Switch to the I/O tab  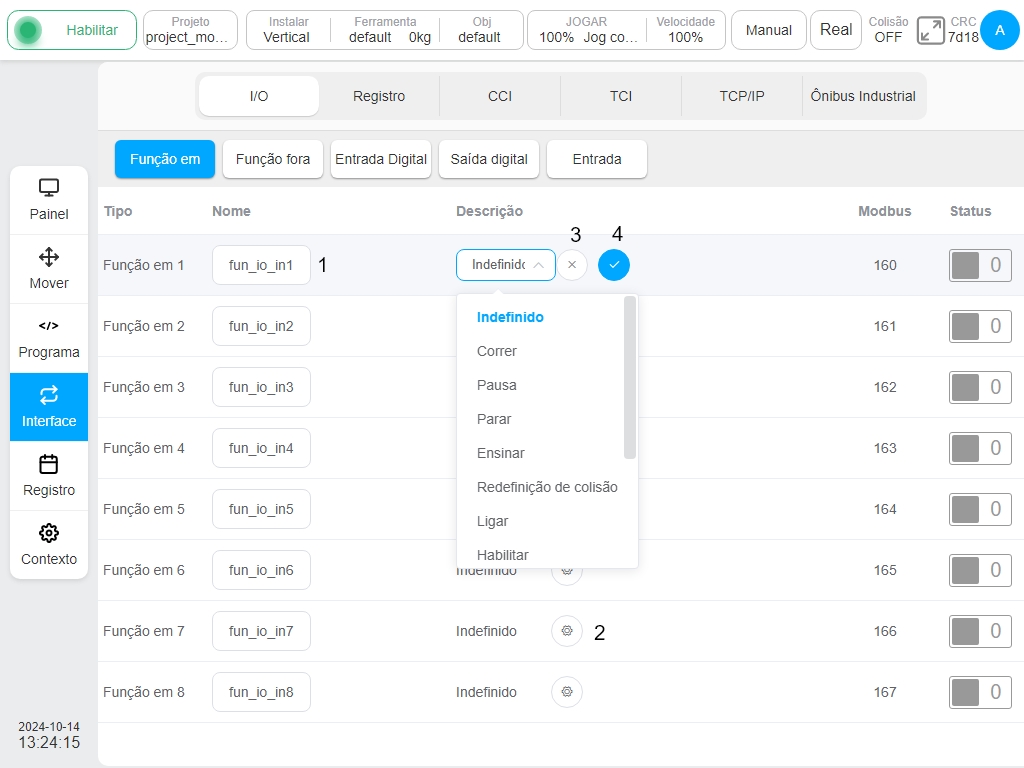(x=259, y=96)
